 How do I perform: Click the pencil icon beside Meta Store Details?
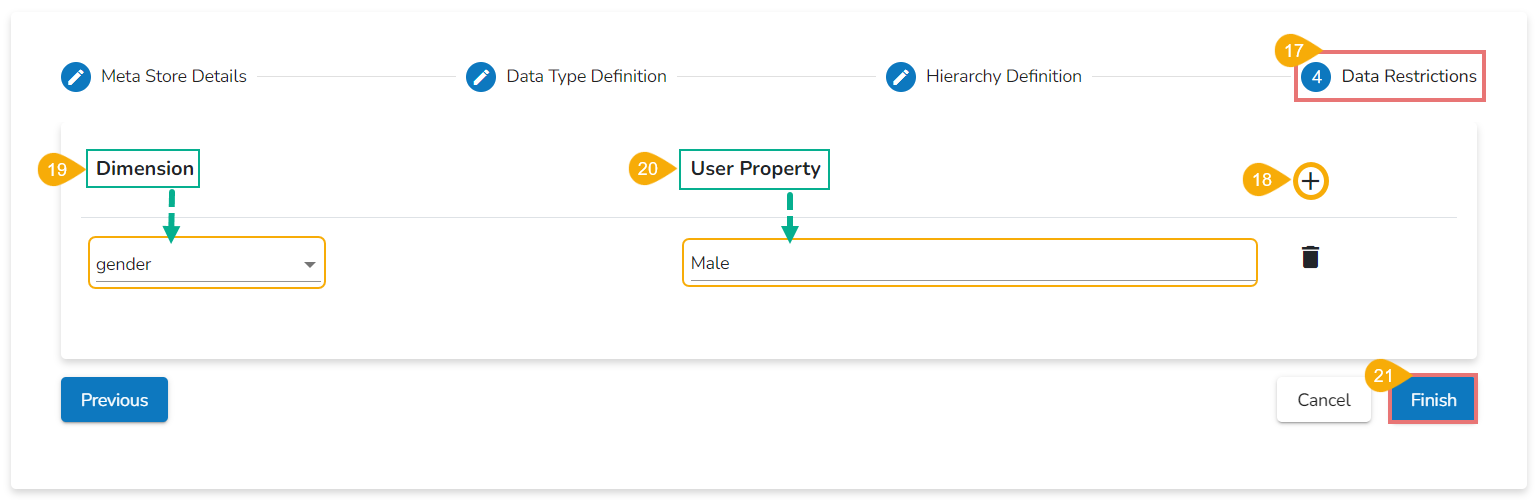76,77
